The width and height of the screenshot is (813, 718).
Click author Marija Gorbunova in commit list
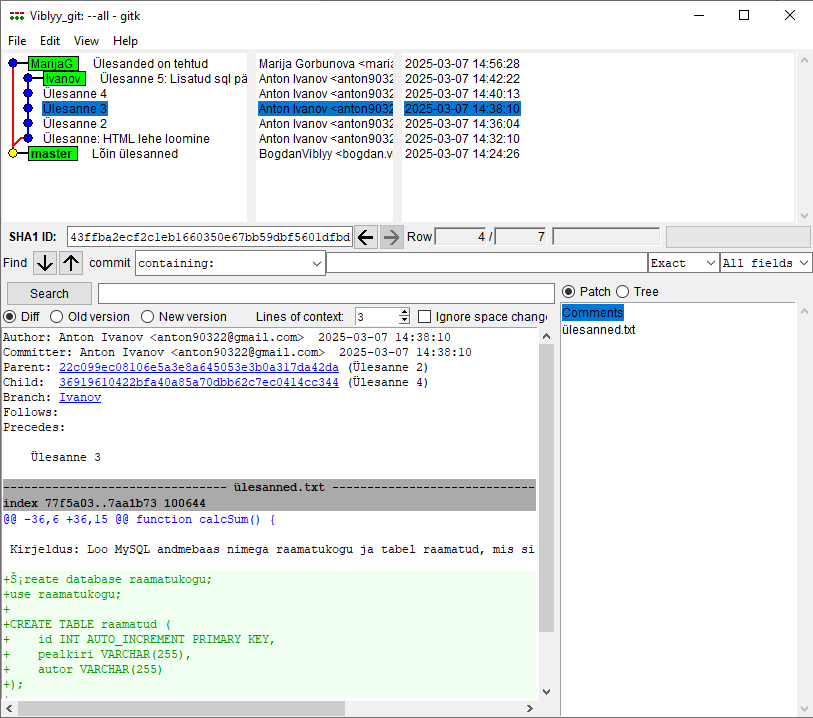coord(326,64)
